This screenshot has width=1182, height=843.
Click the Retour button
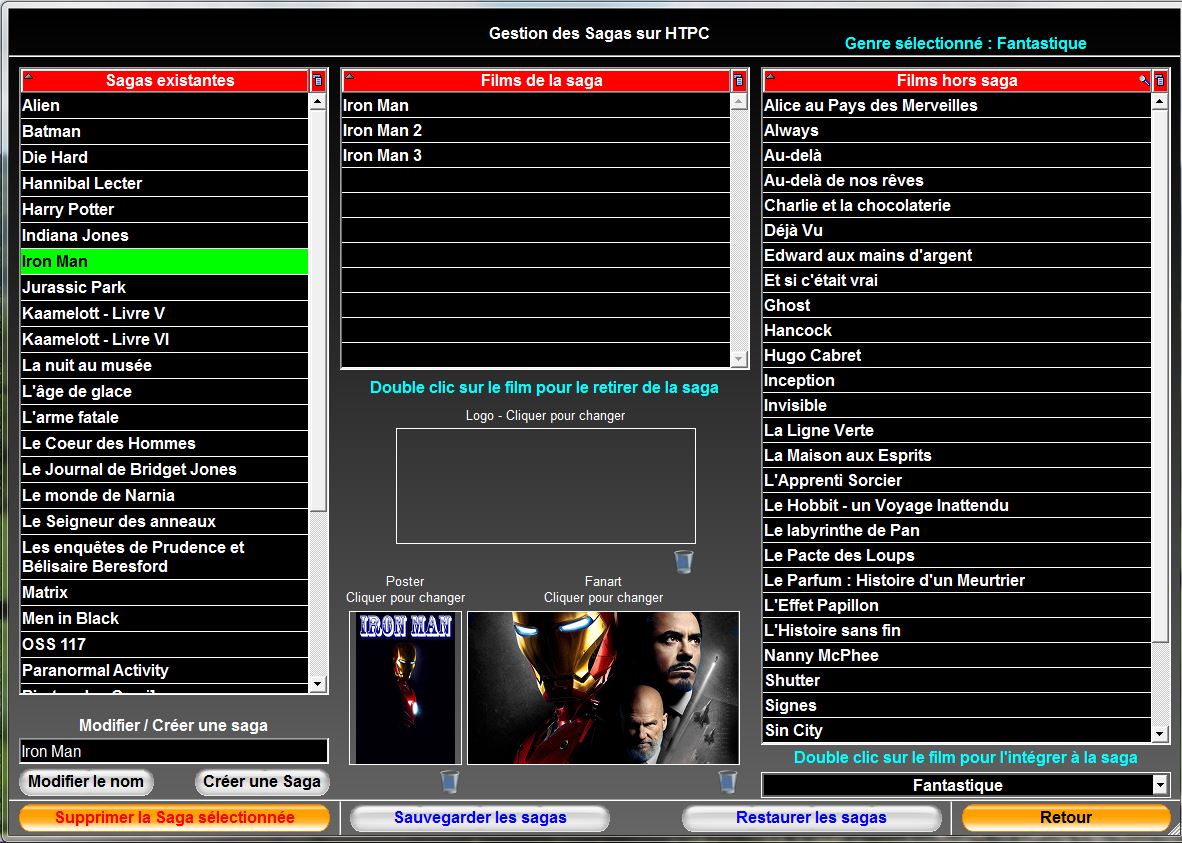(x=1066, y=817)
